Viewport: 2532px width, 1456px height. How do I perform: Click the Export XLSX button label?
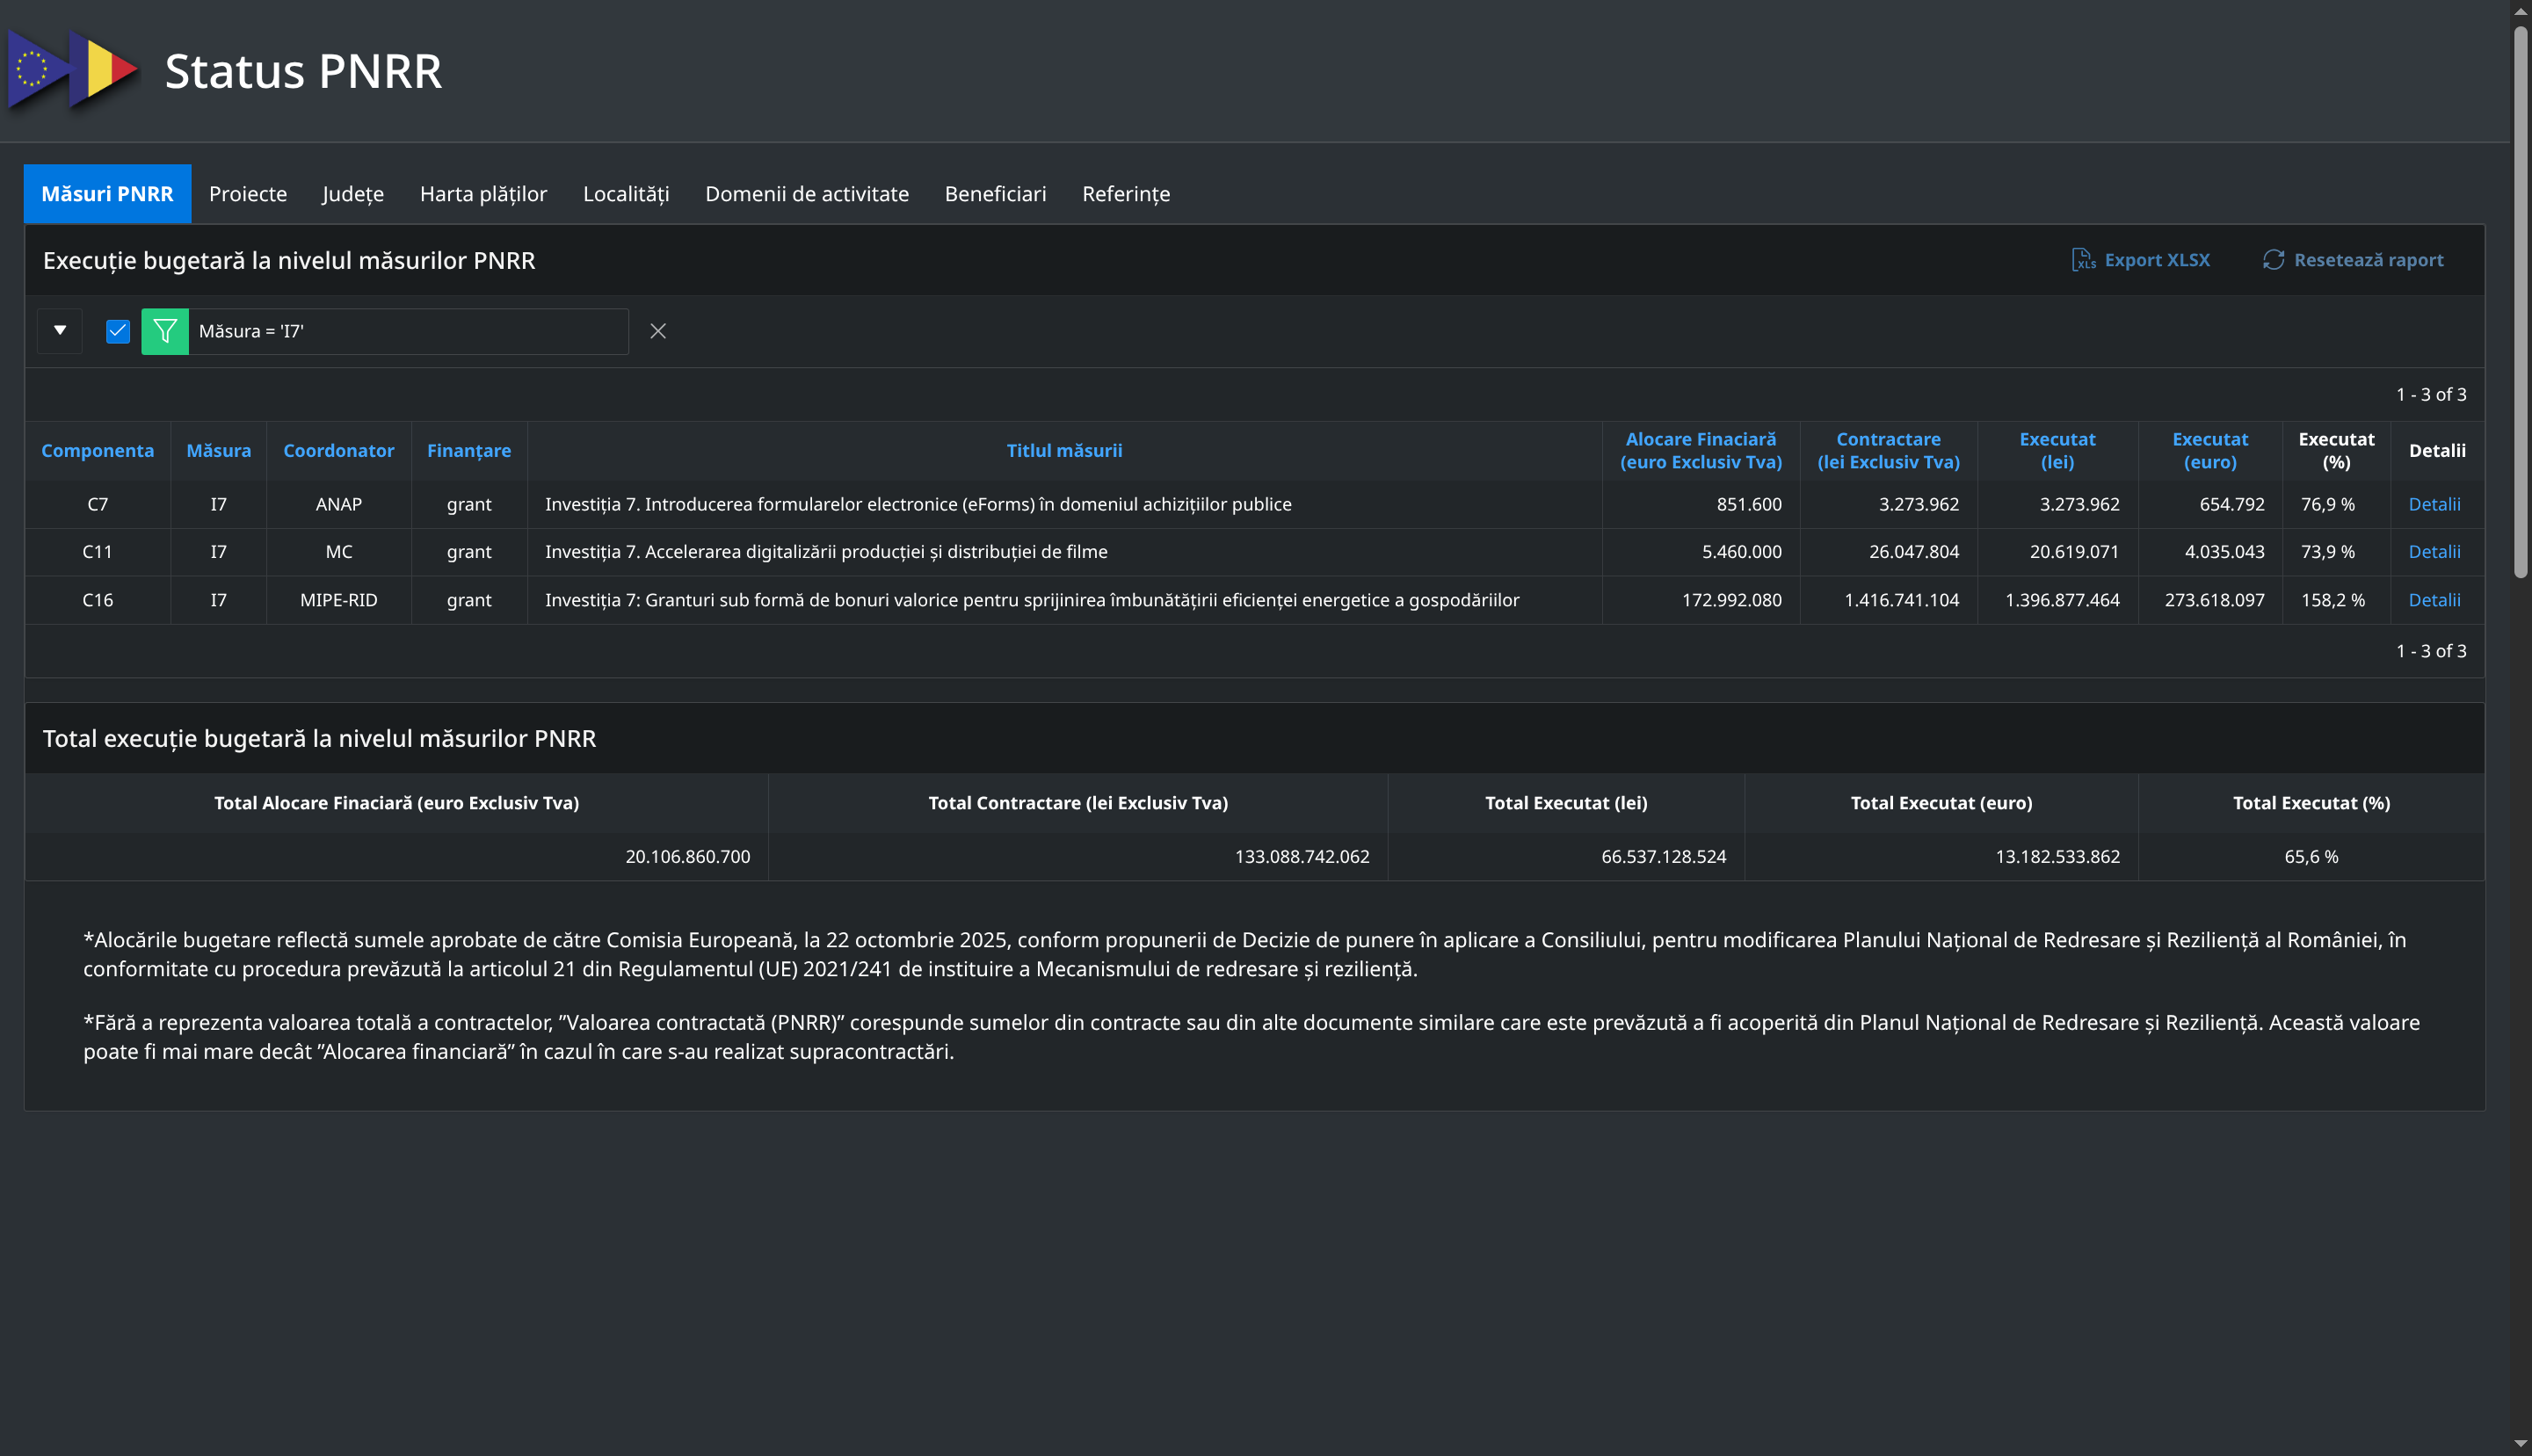pyautogui.click(x=2157, y=260)
